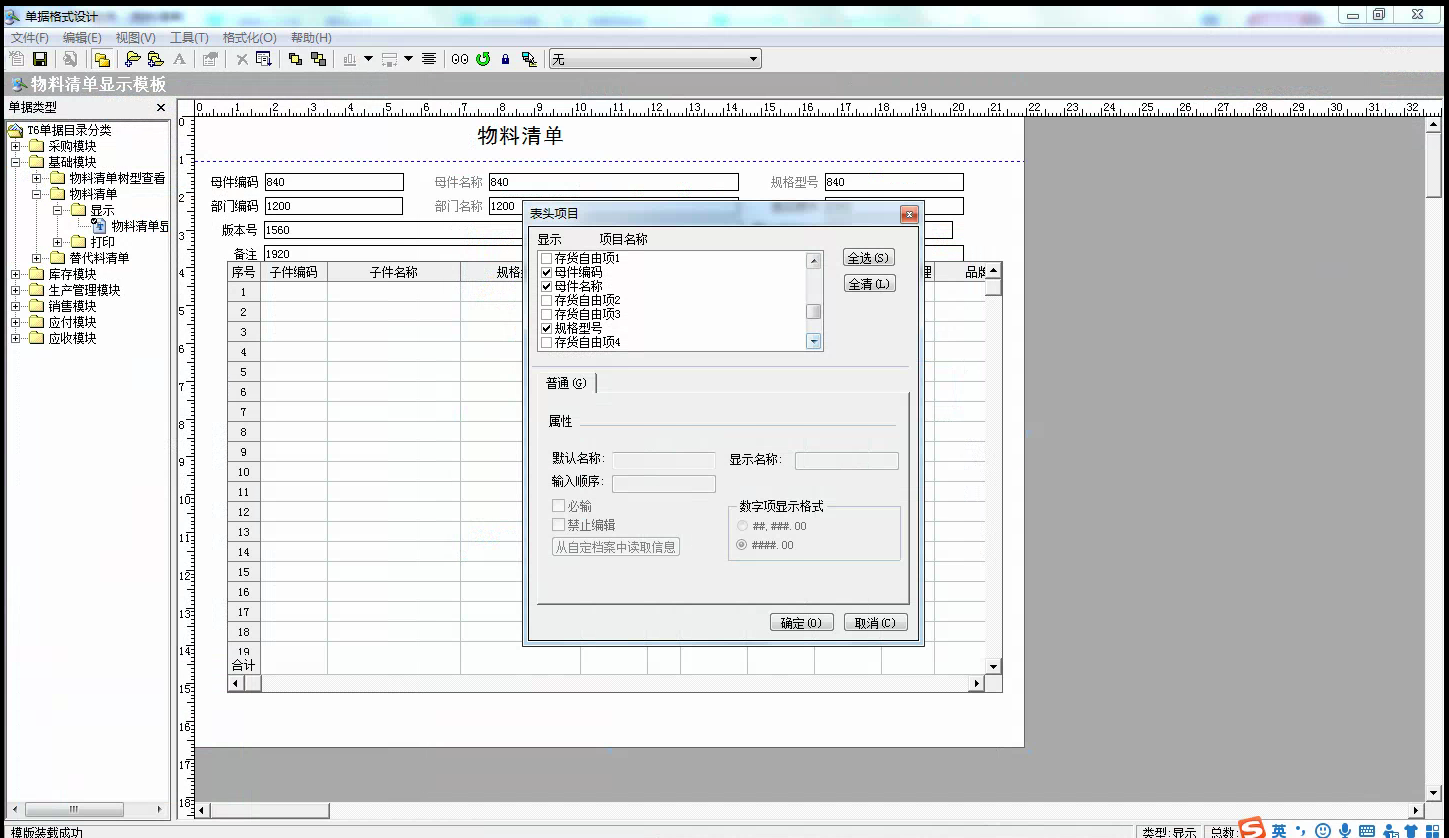Expand the 生产管理模块 tree node
The height and width of the screenshot is (838, 1449).
16,290
